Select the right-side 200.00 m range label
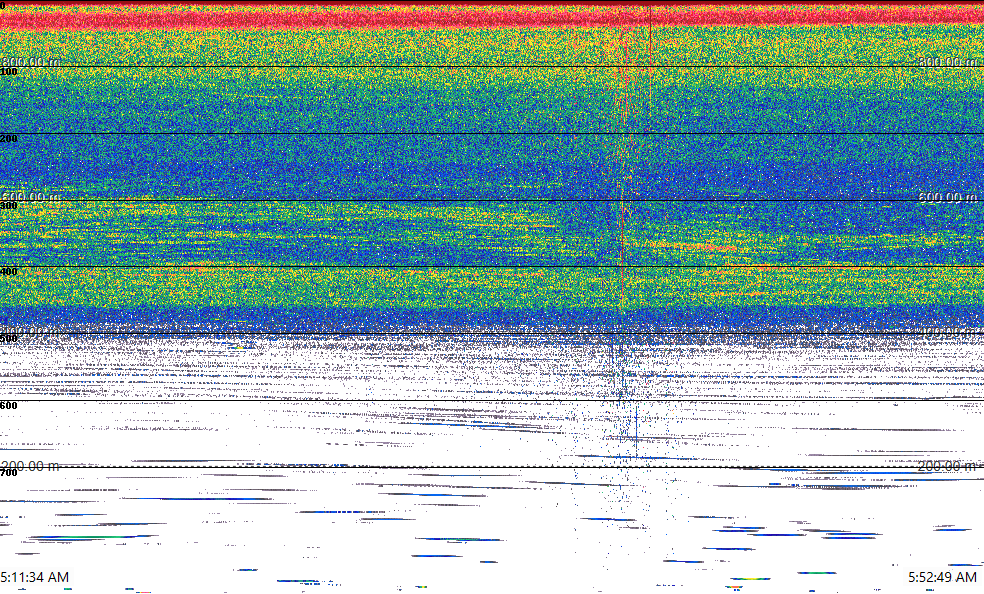The height and width of the screenshot is (594, 984). (x=948, y=466)
